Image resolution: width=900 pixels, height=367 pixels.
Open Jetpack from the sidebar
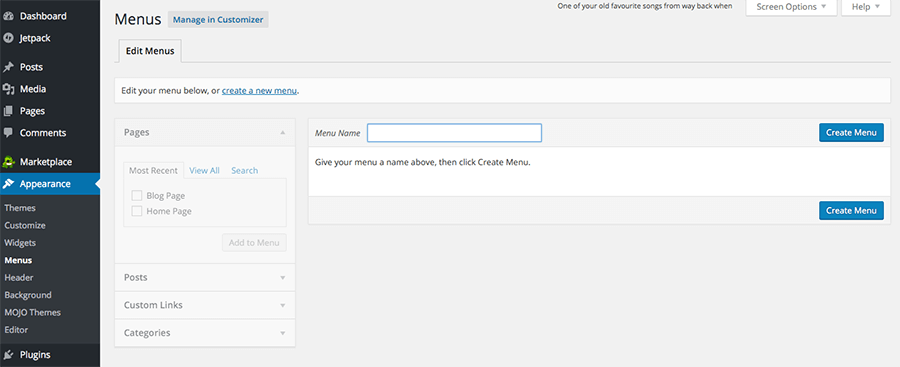tap(50, 38)
